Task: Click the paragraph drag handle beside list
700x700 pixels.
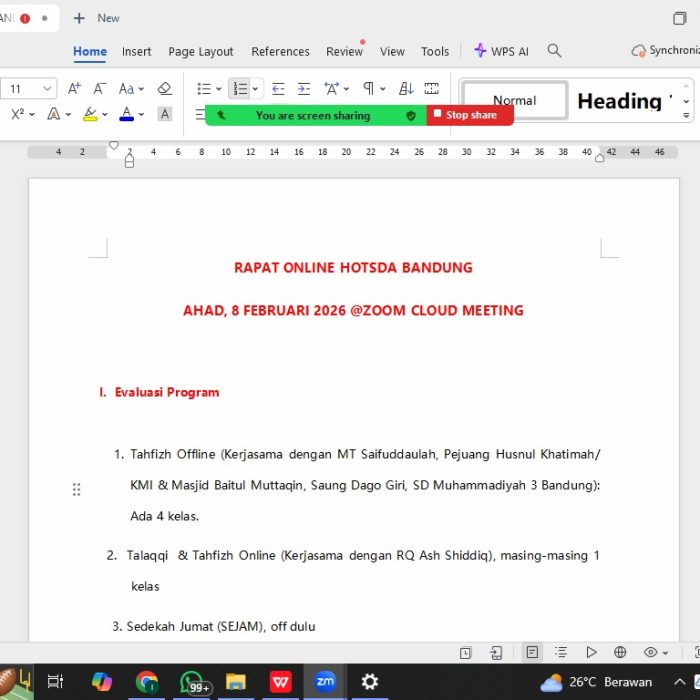Action: click(x=76, y=489)
